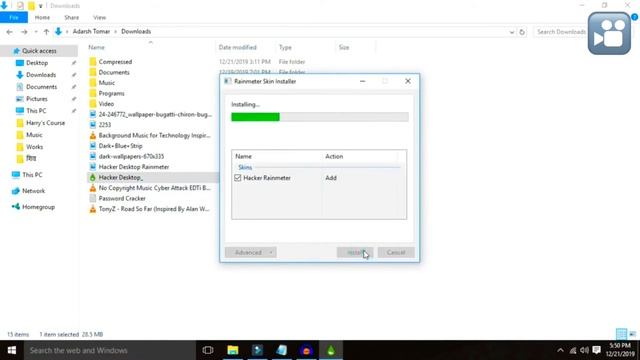The height and width of the screenshot is (360, 640).
Task: Select the No Copyright Music Cyber Attack file
Action: pyautogui.click(x=154, y=188)
